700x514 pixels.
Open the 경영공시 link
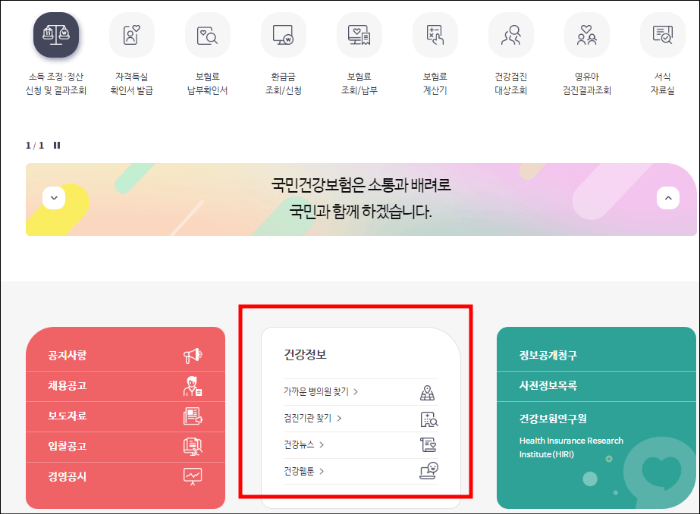(67, 477)
